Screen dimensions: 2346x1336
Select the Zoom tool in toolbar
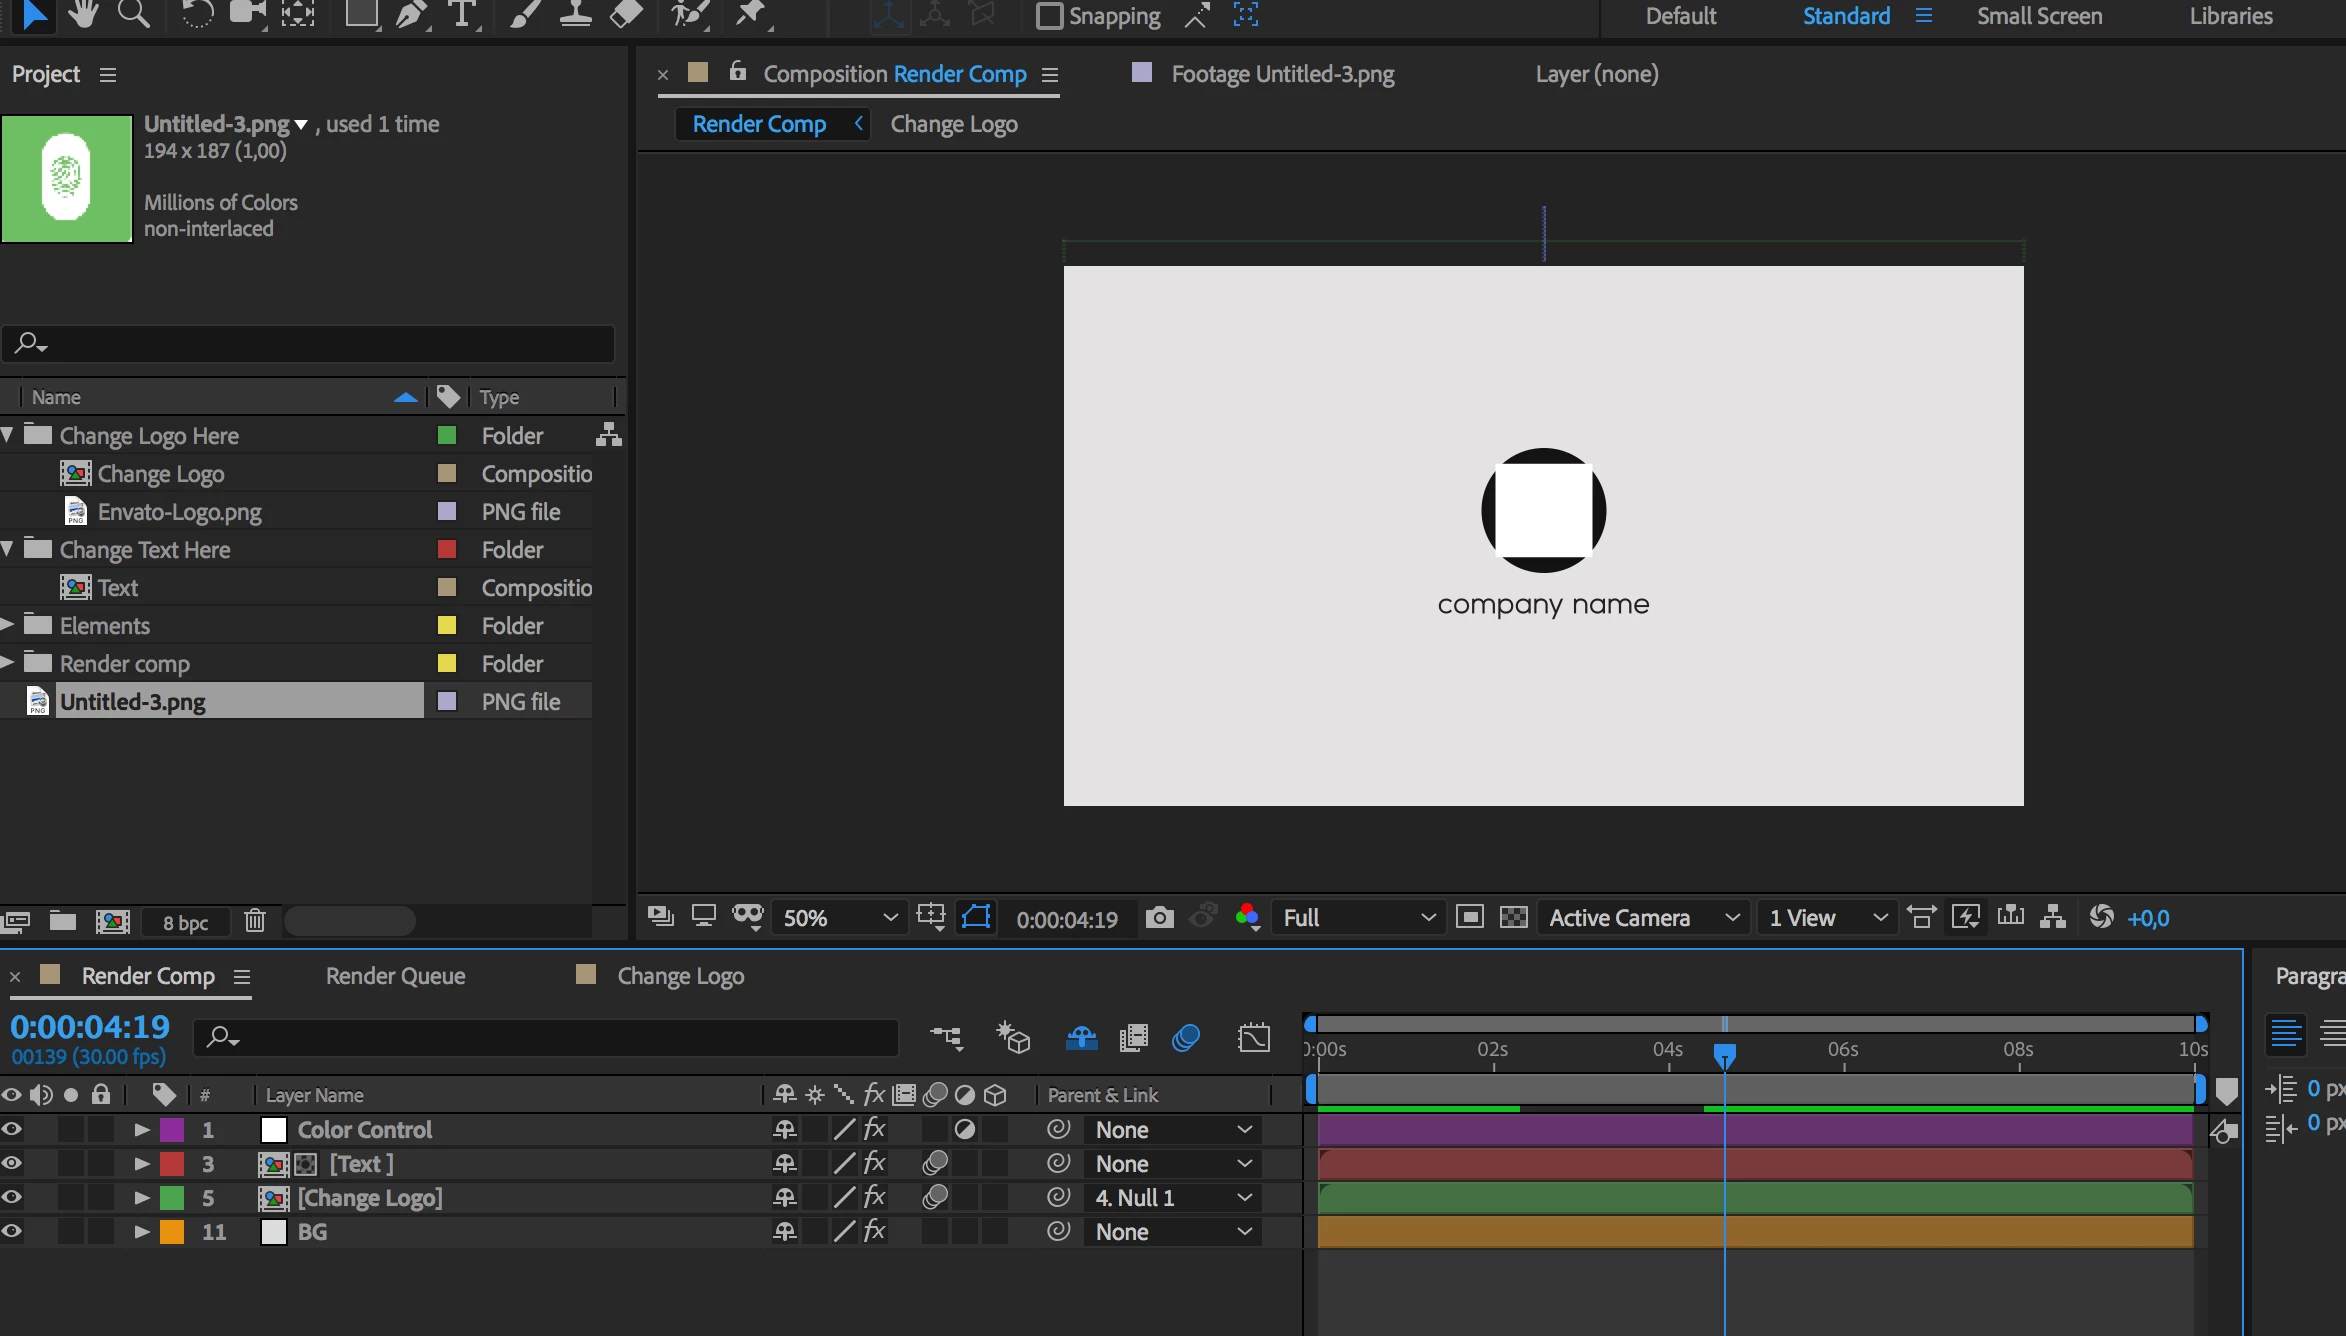click(133, 14)
